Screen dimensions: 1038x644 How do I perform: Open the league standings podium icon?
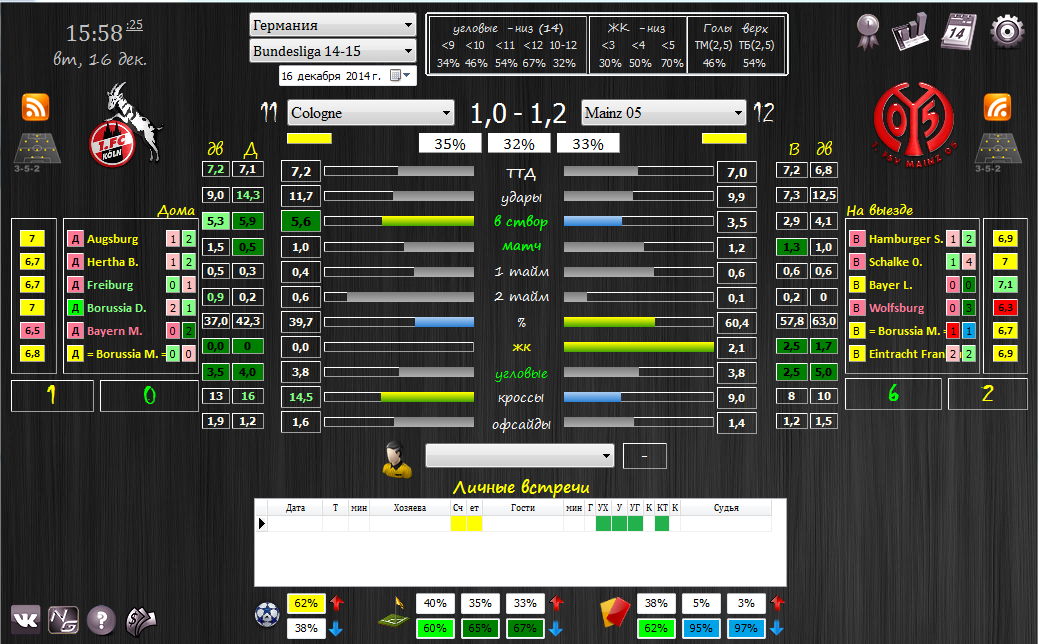click(x=910, y=32)
